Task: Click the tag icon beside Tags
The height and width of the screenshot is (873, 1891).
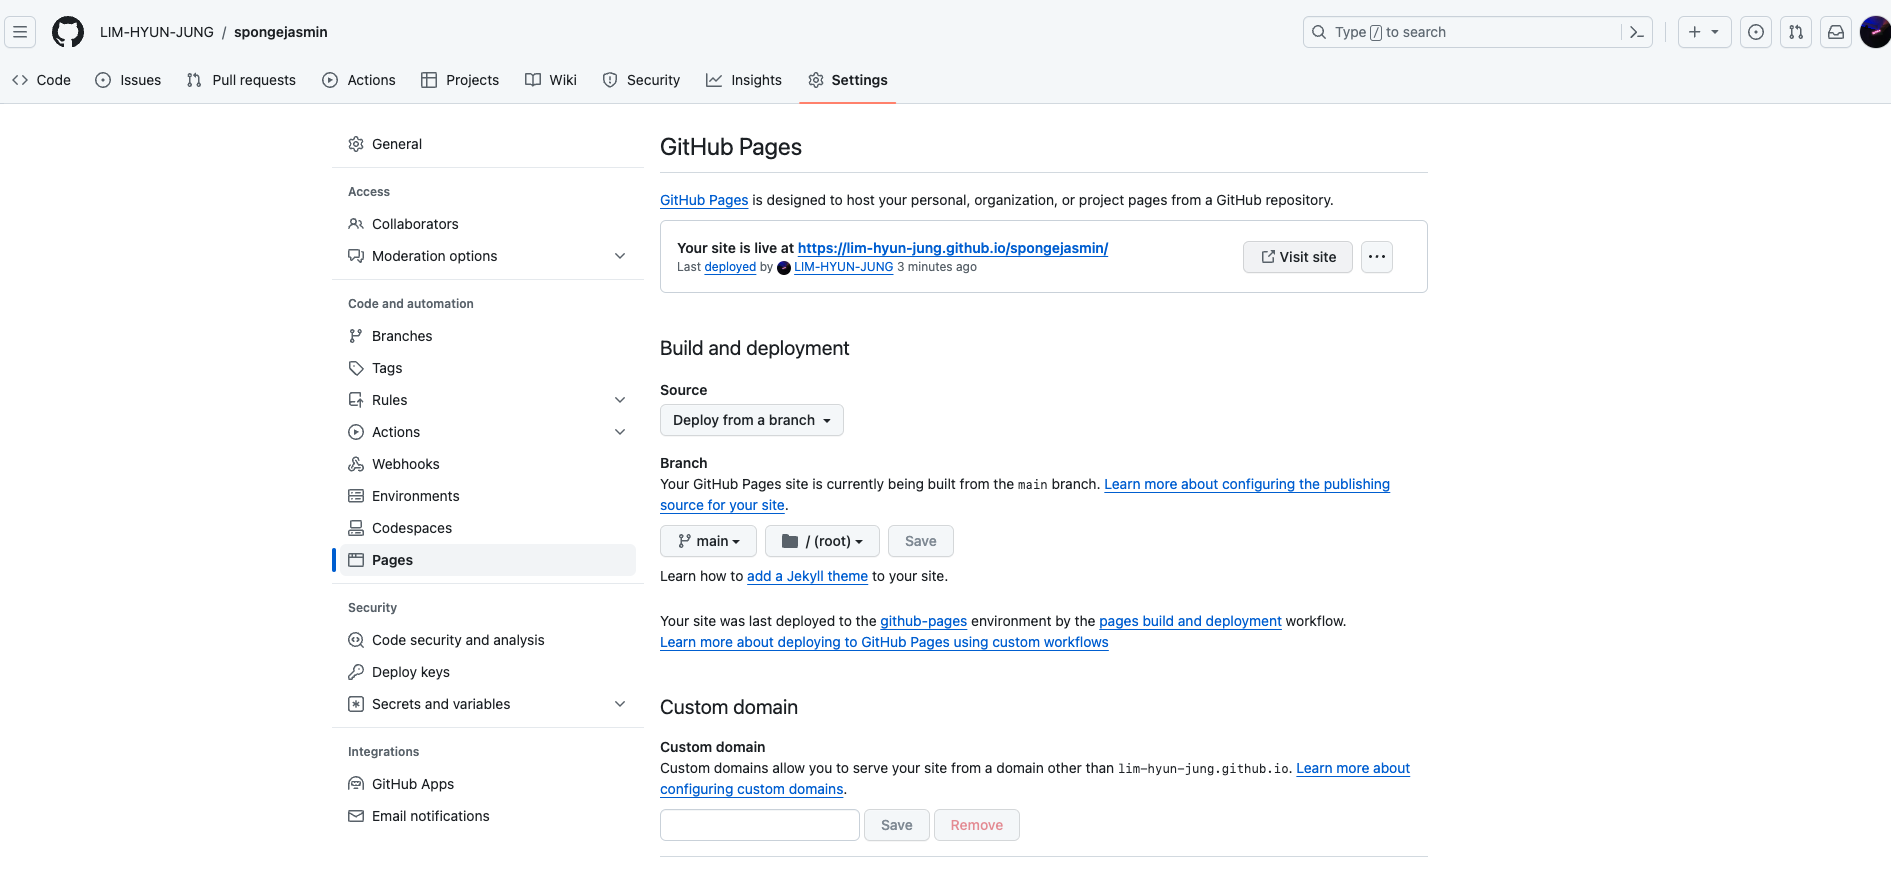Action: [x=356, y=368]
